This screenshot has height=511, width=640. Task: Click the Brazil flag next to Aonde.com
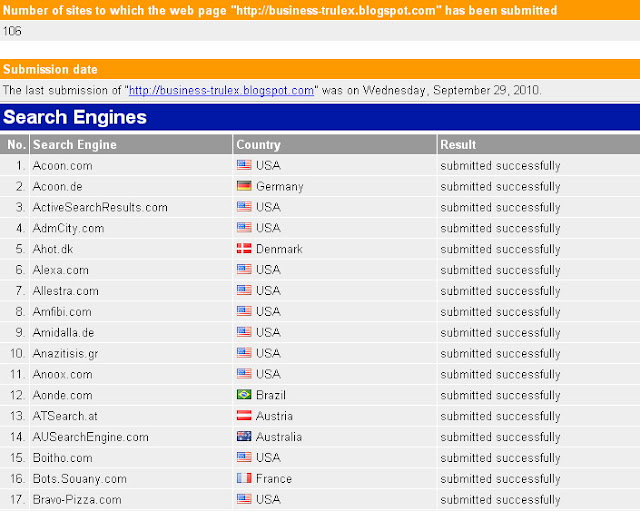tap(244, 395)
